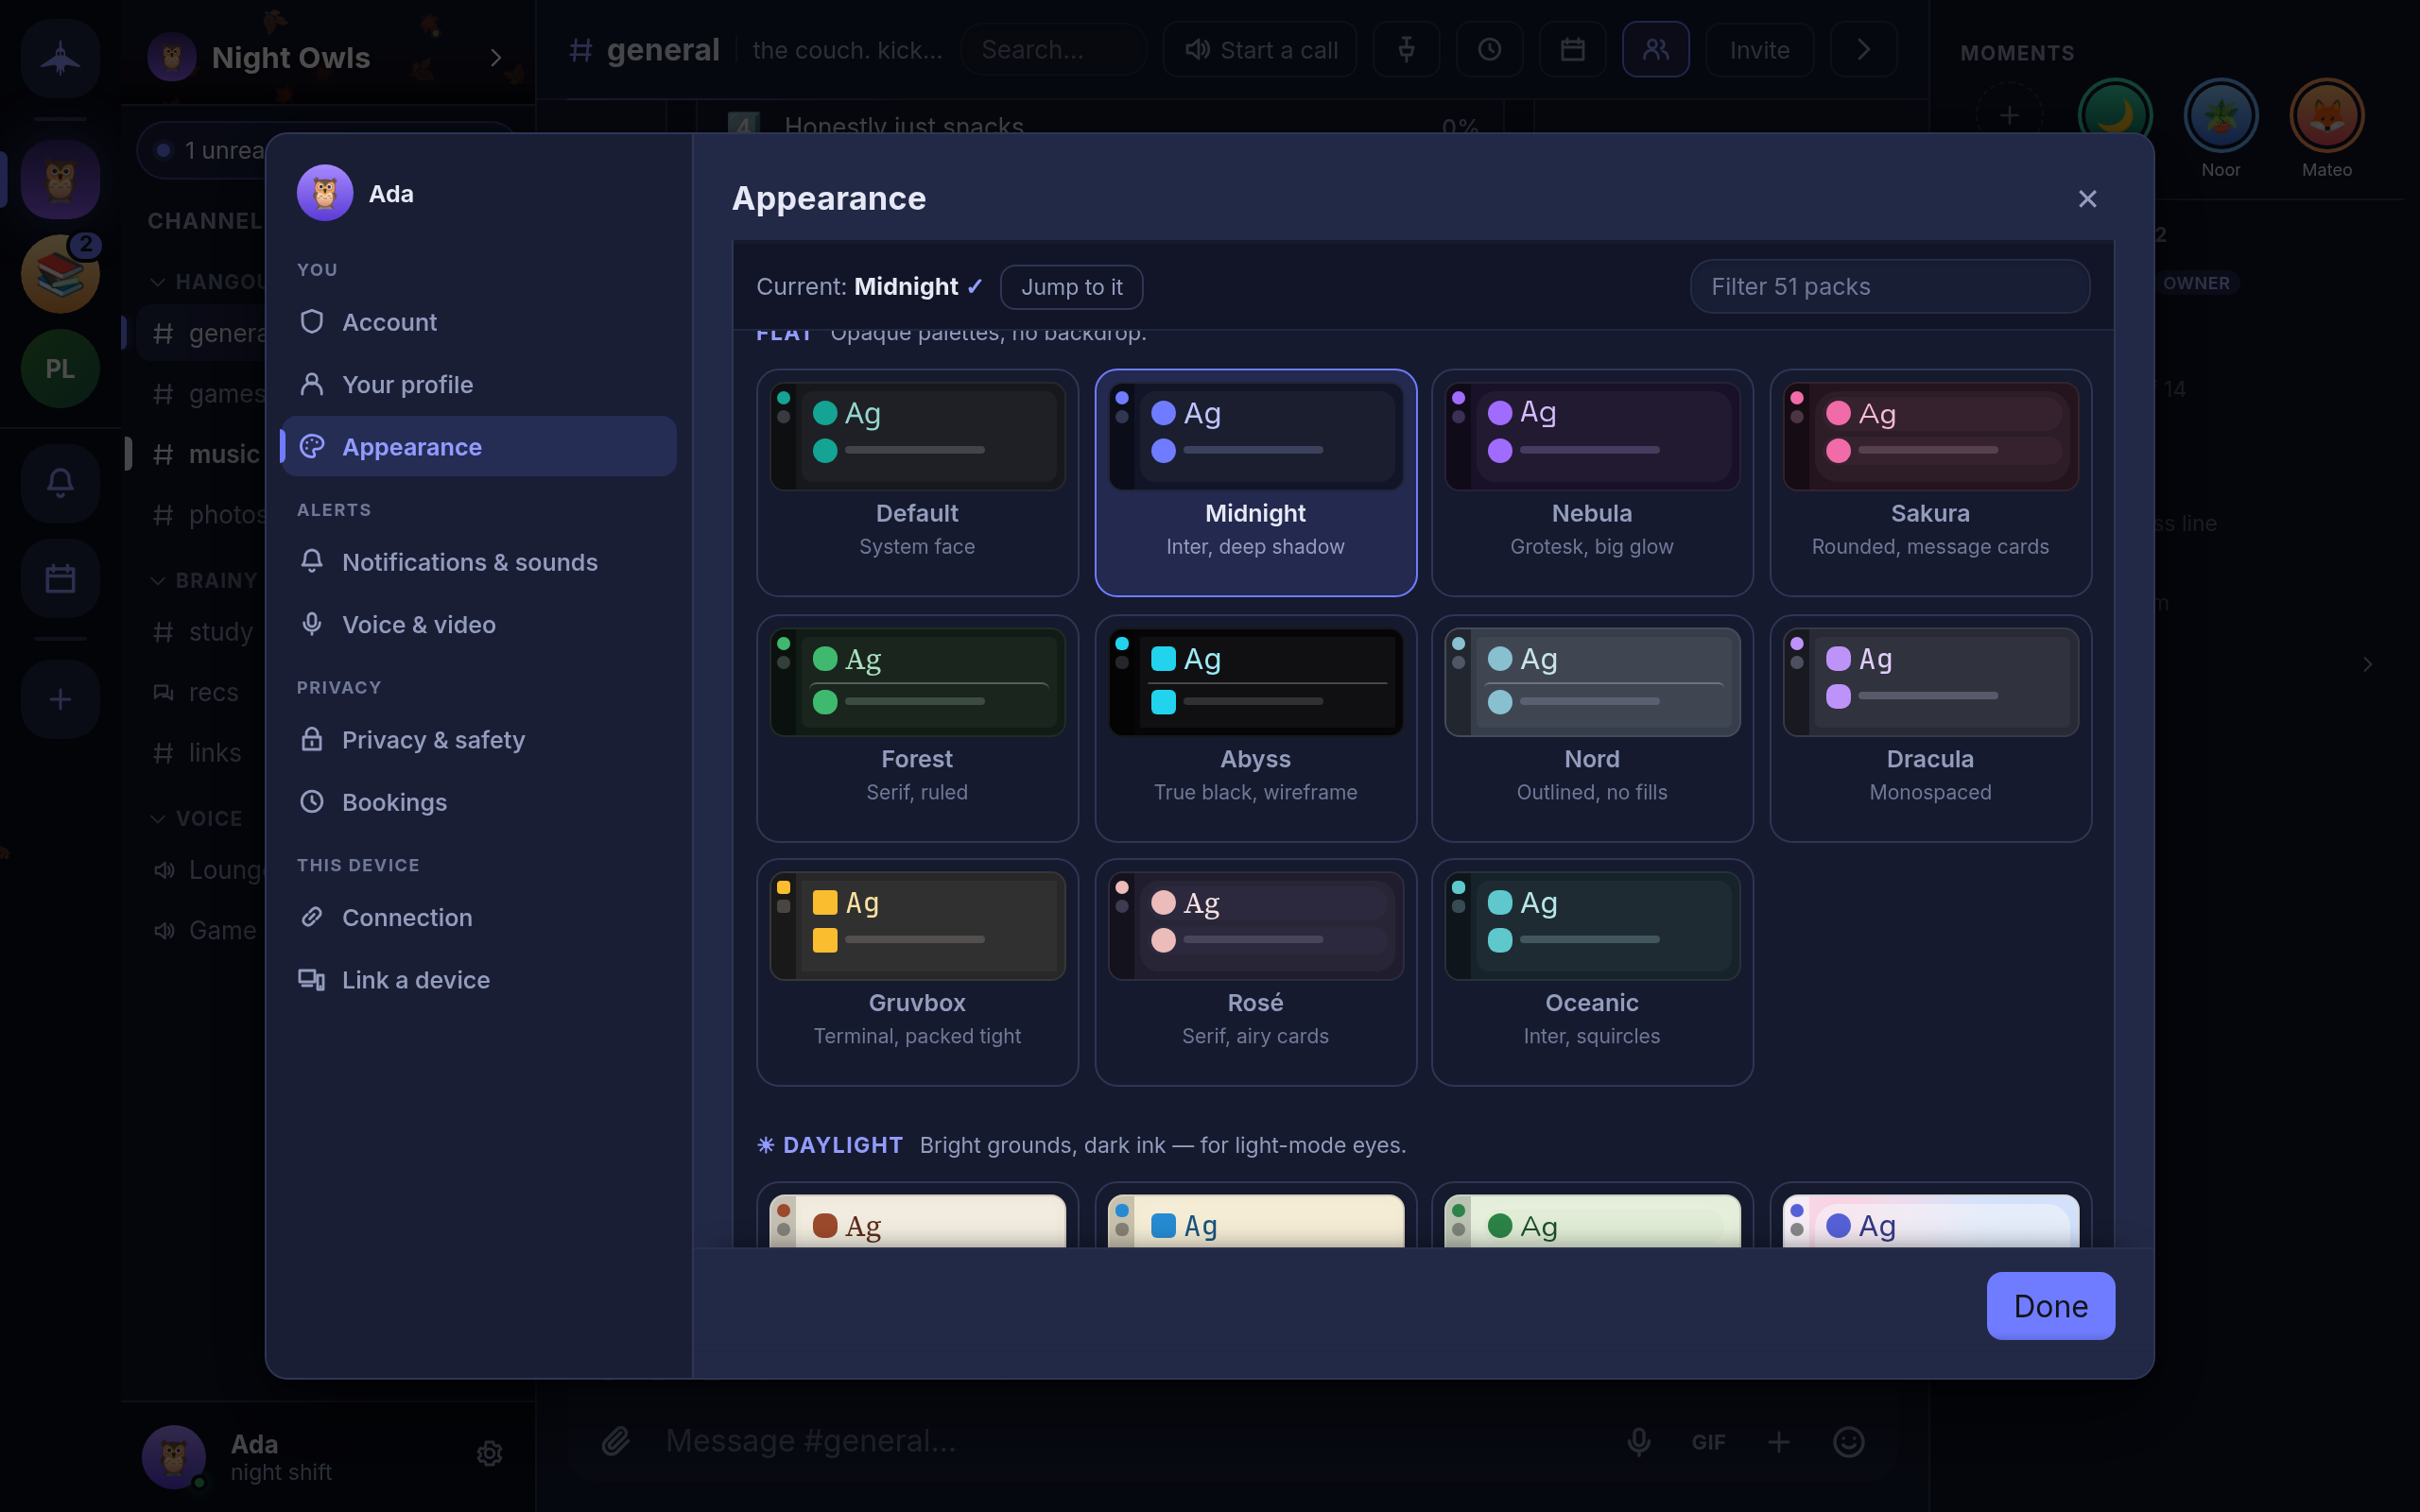Click the Start a call button
This screenshot has height=1512, width=2420.
(x=1260, y=50)
